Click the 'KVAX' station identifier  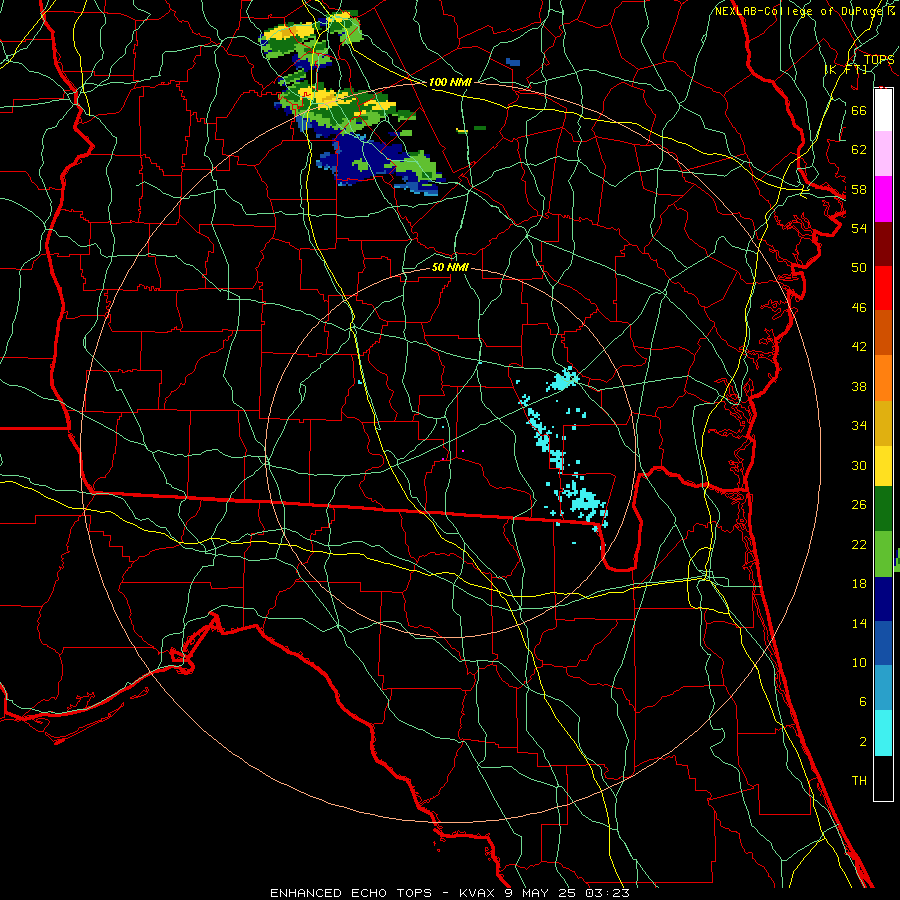tap(479, 893)
